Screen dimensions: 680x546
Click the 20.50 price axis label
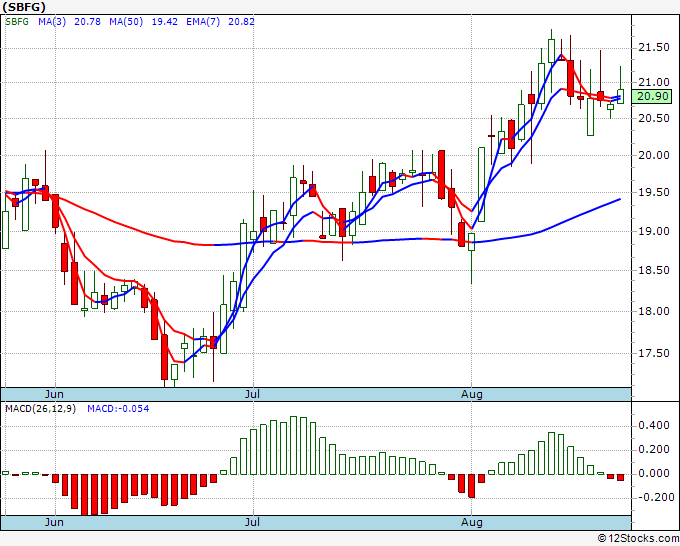click(654, 118)
